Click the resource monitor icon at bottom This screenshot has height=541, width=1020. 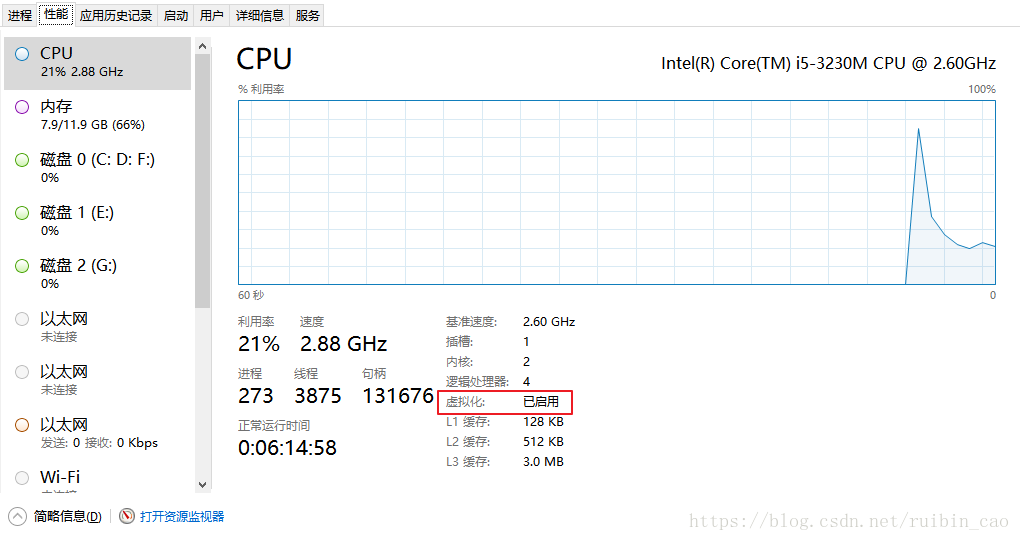[127, 516]
